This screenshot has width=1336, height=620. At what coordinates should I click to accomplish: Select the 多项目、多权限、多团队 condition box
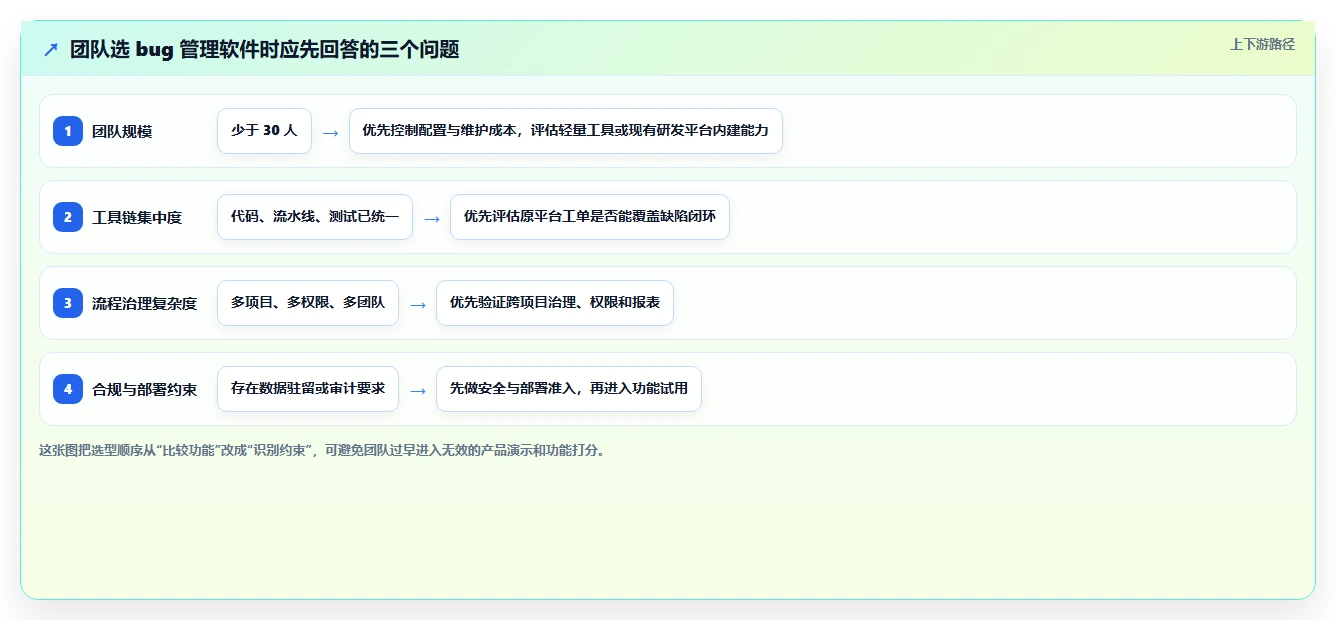(308, 303)
